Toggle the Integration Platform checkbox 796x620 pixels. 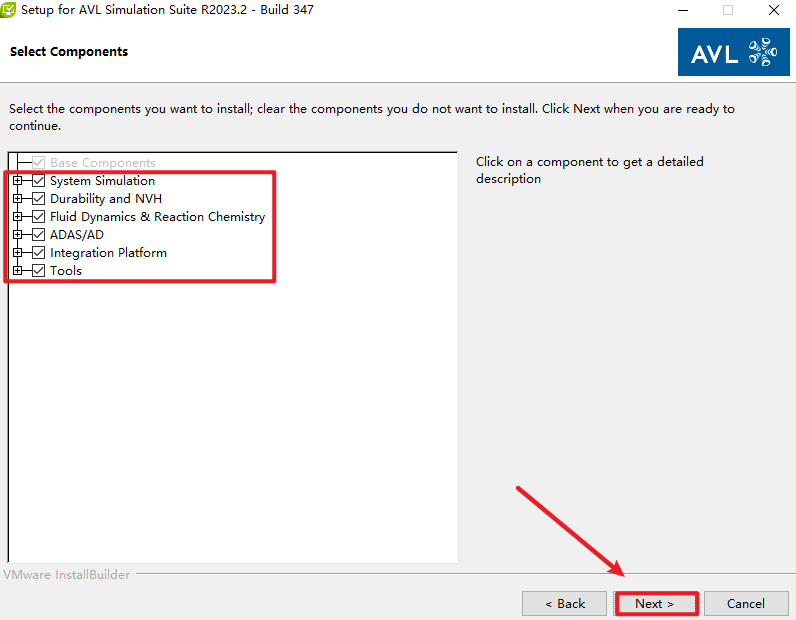[39, 253]
